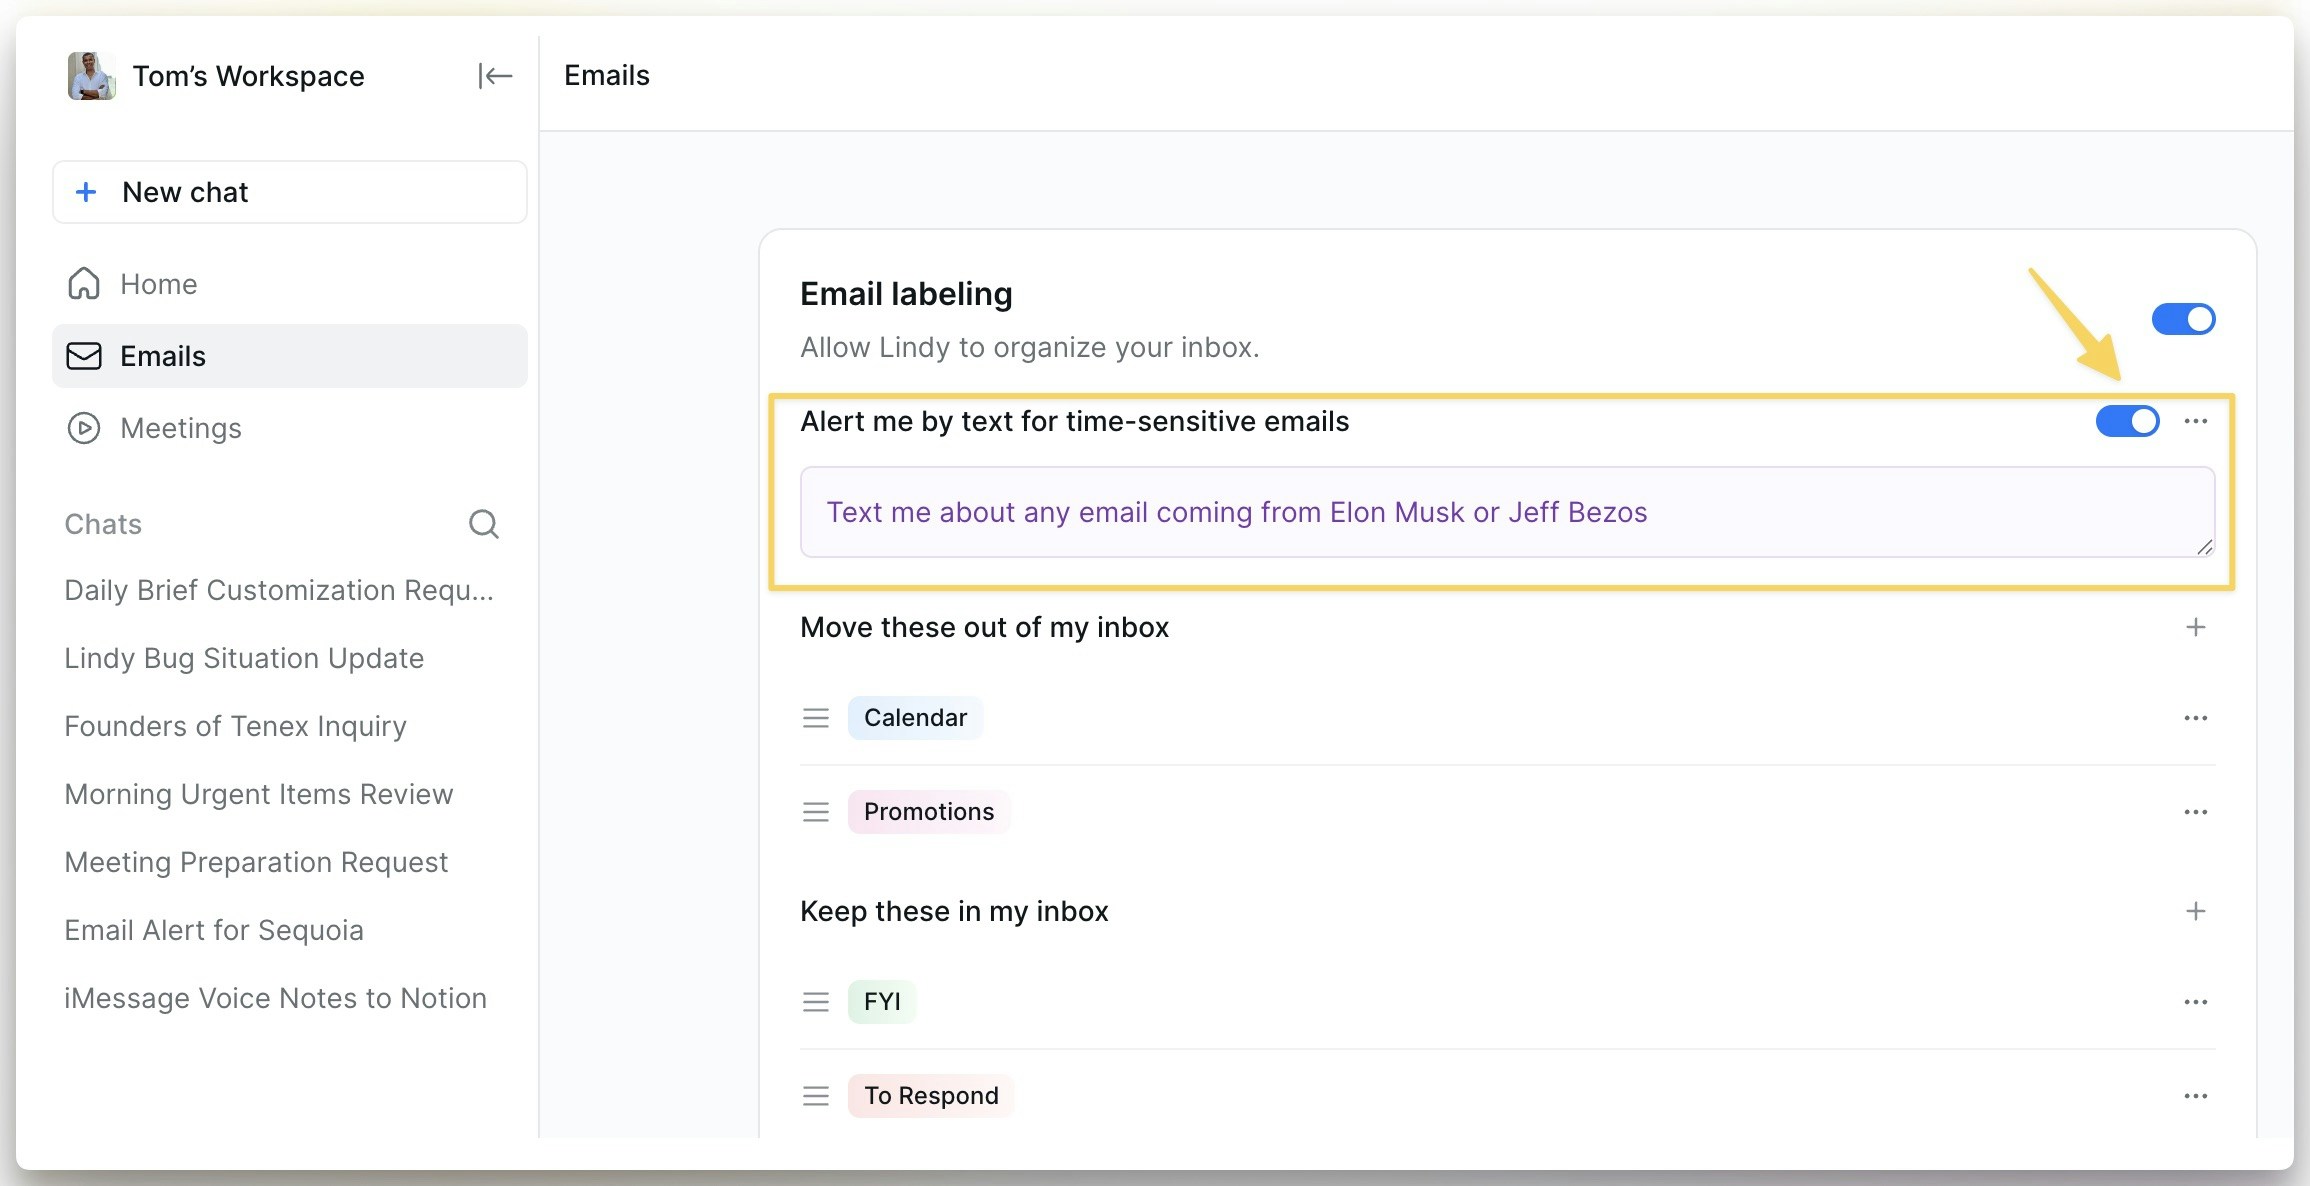This screenshot has width=2310, height=1186.
Task: Open the Meetings section
Action: point(181,428)
